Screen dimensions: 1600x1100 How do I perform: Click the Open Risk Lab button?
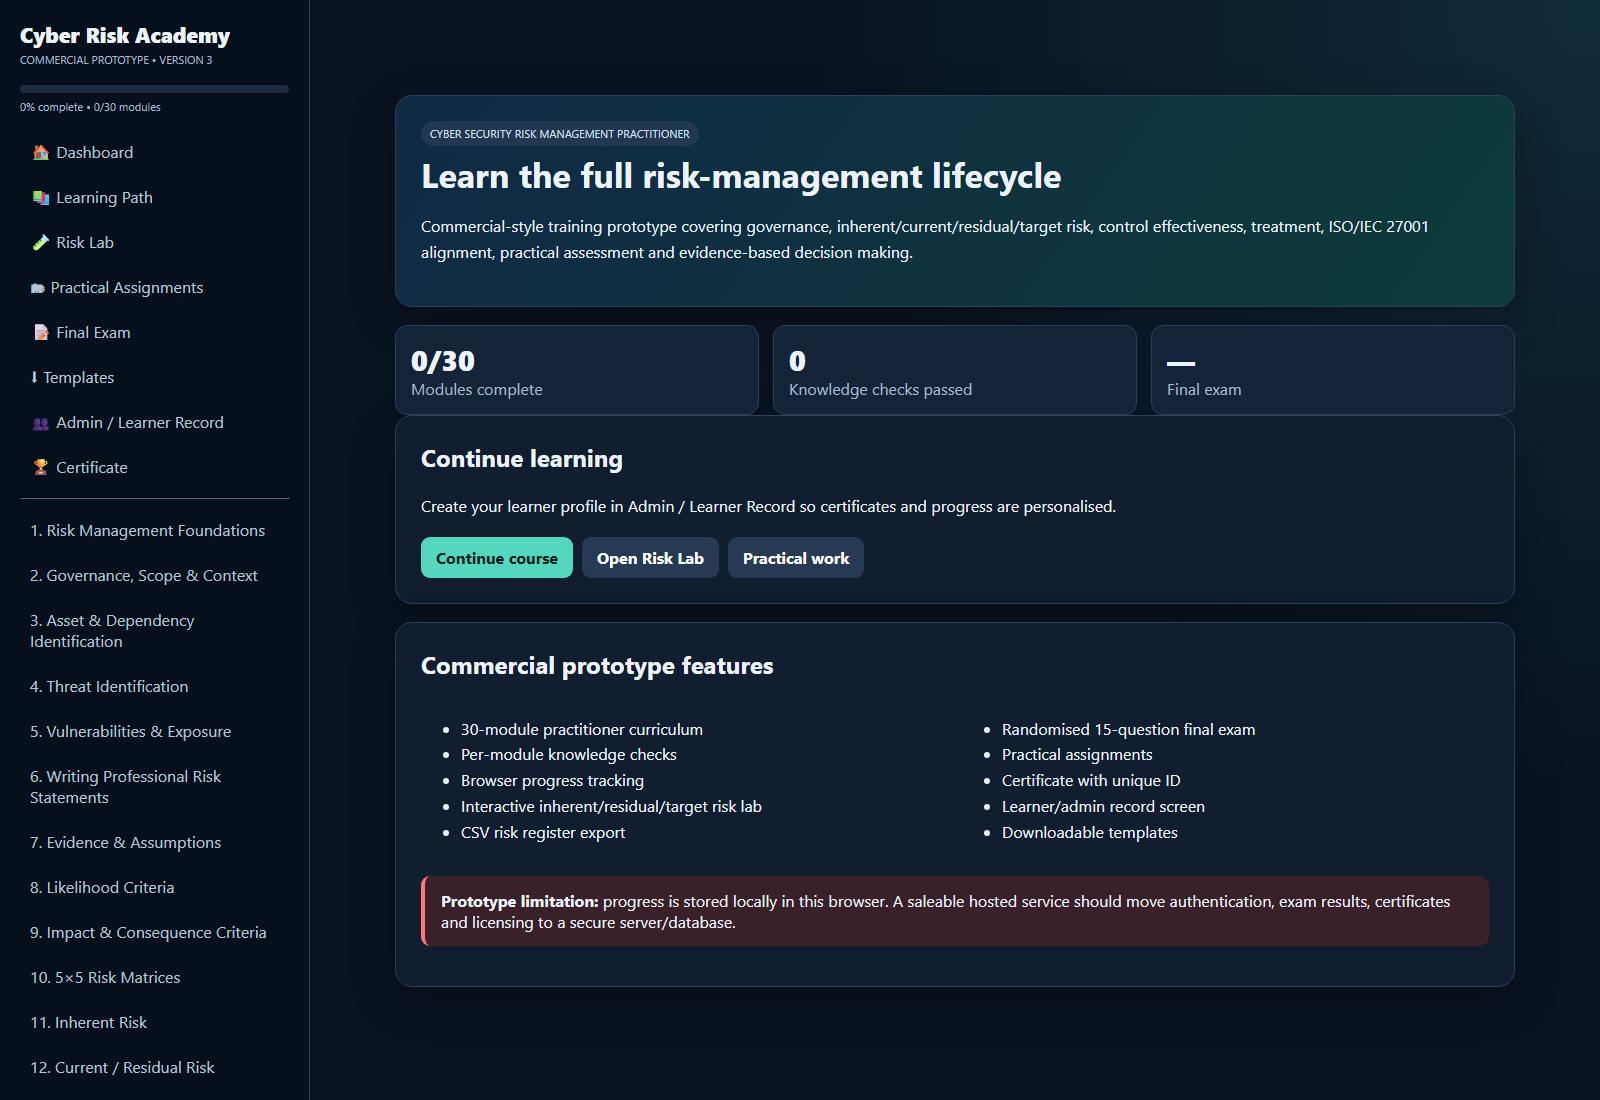coord(650,558)
